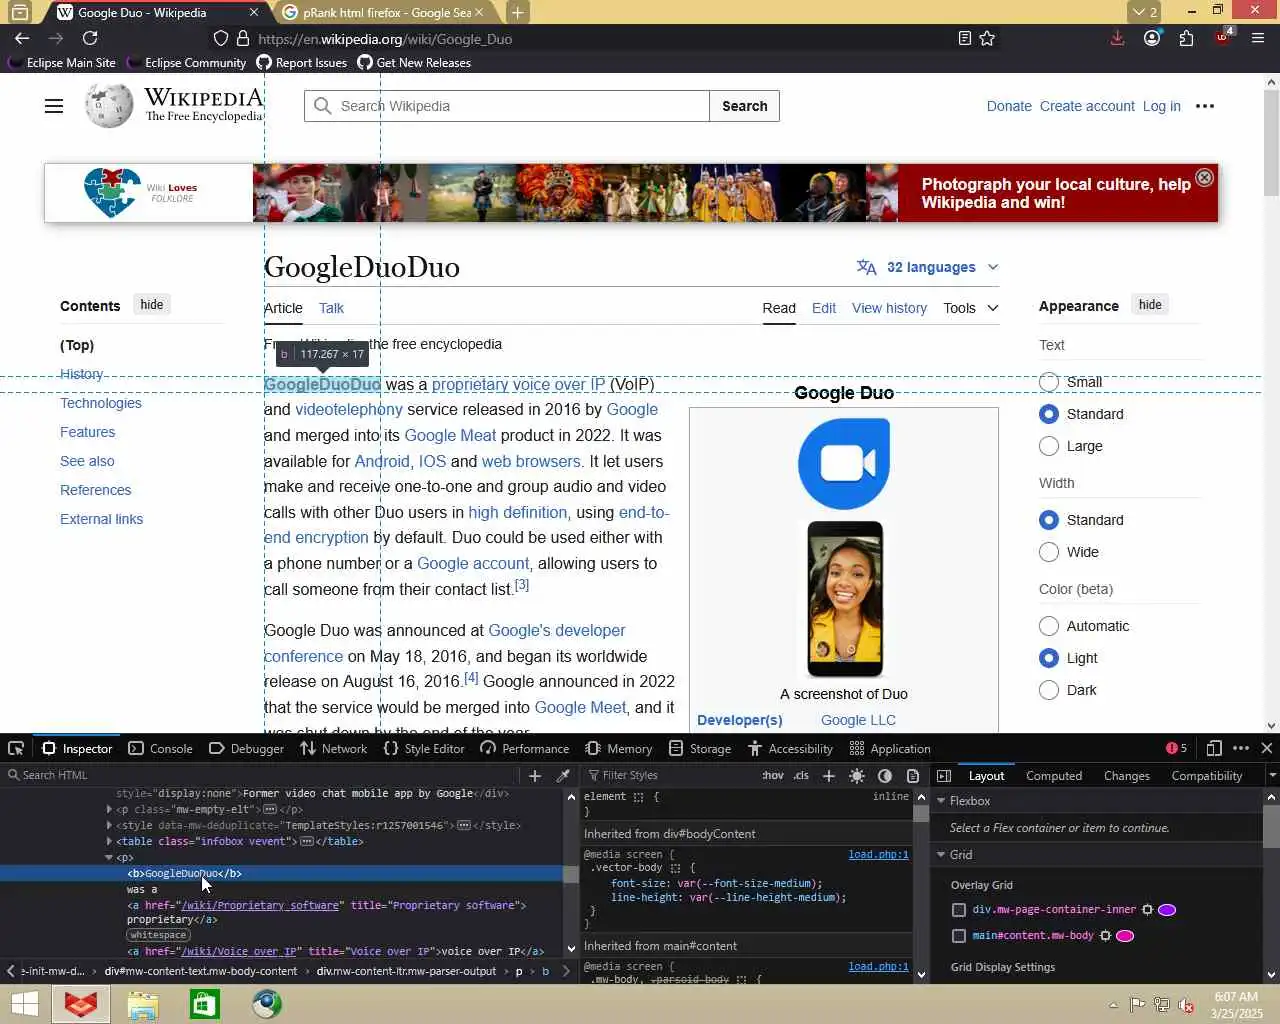The height and width of the screenshot is (1024, 1280).
Task: Click purple color swatch for mw-page-container-inner
Action: click(1167, 910)
